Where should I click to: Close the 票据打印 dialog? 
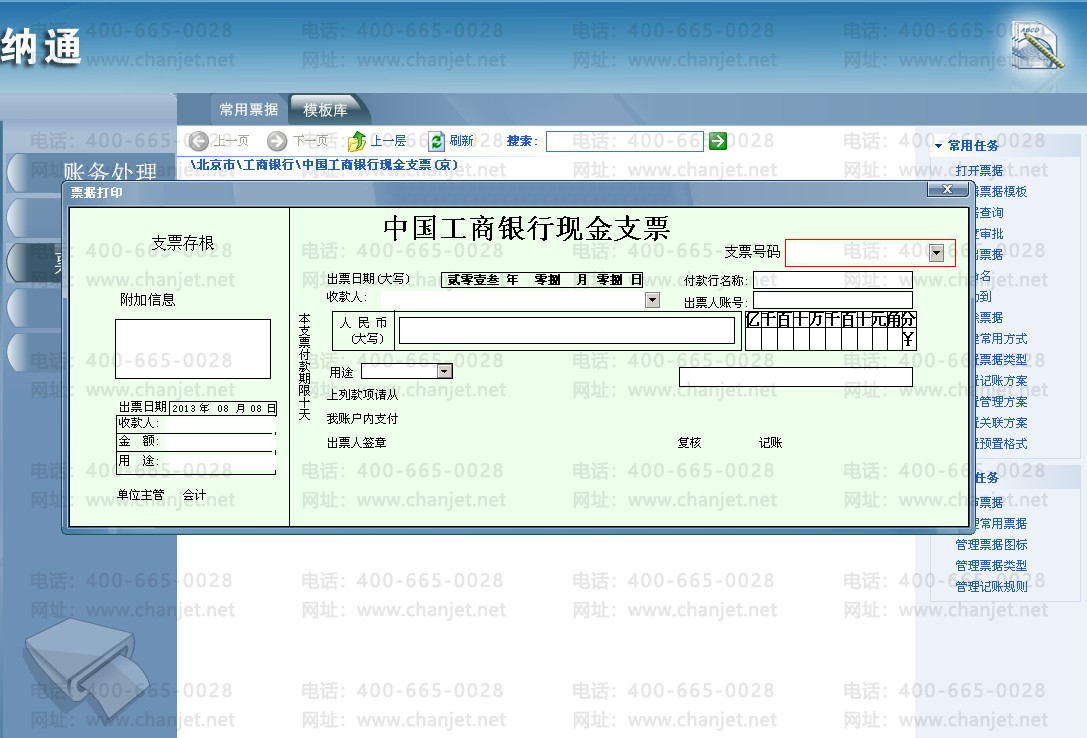(x=947, y=189)
